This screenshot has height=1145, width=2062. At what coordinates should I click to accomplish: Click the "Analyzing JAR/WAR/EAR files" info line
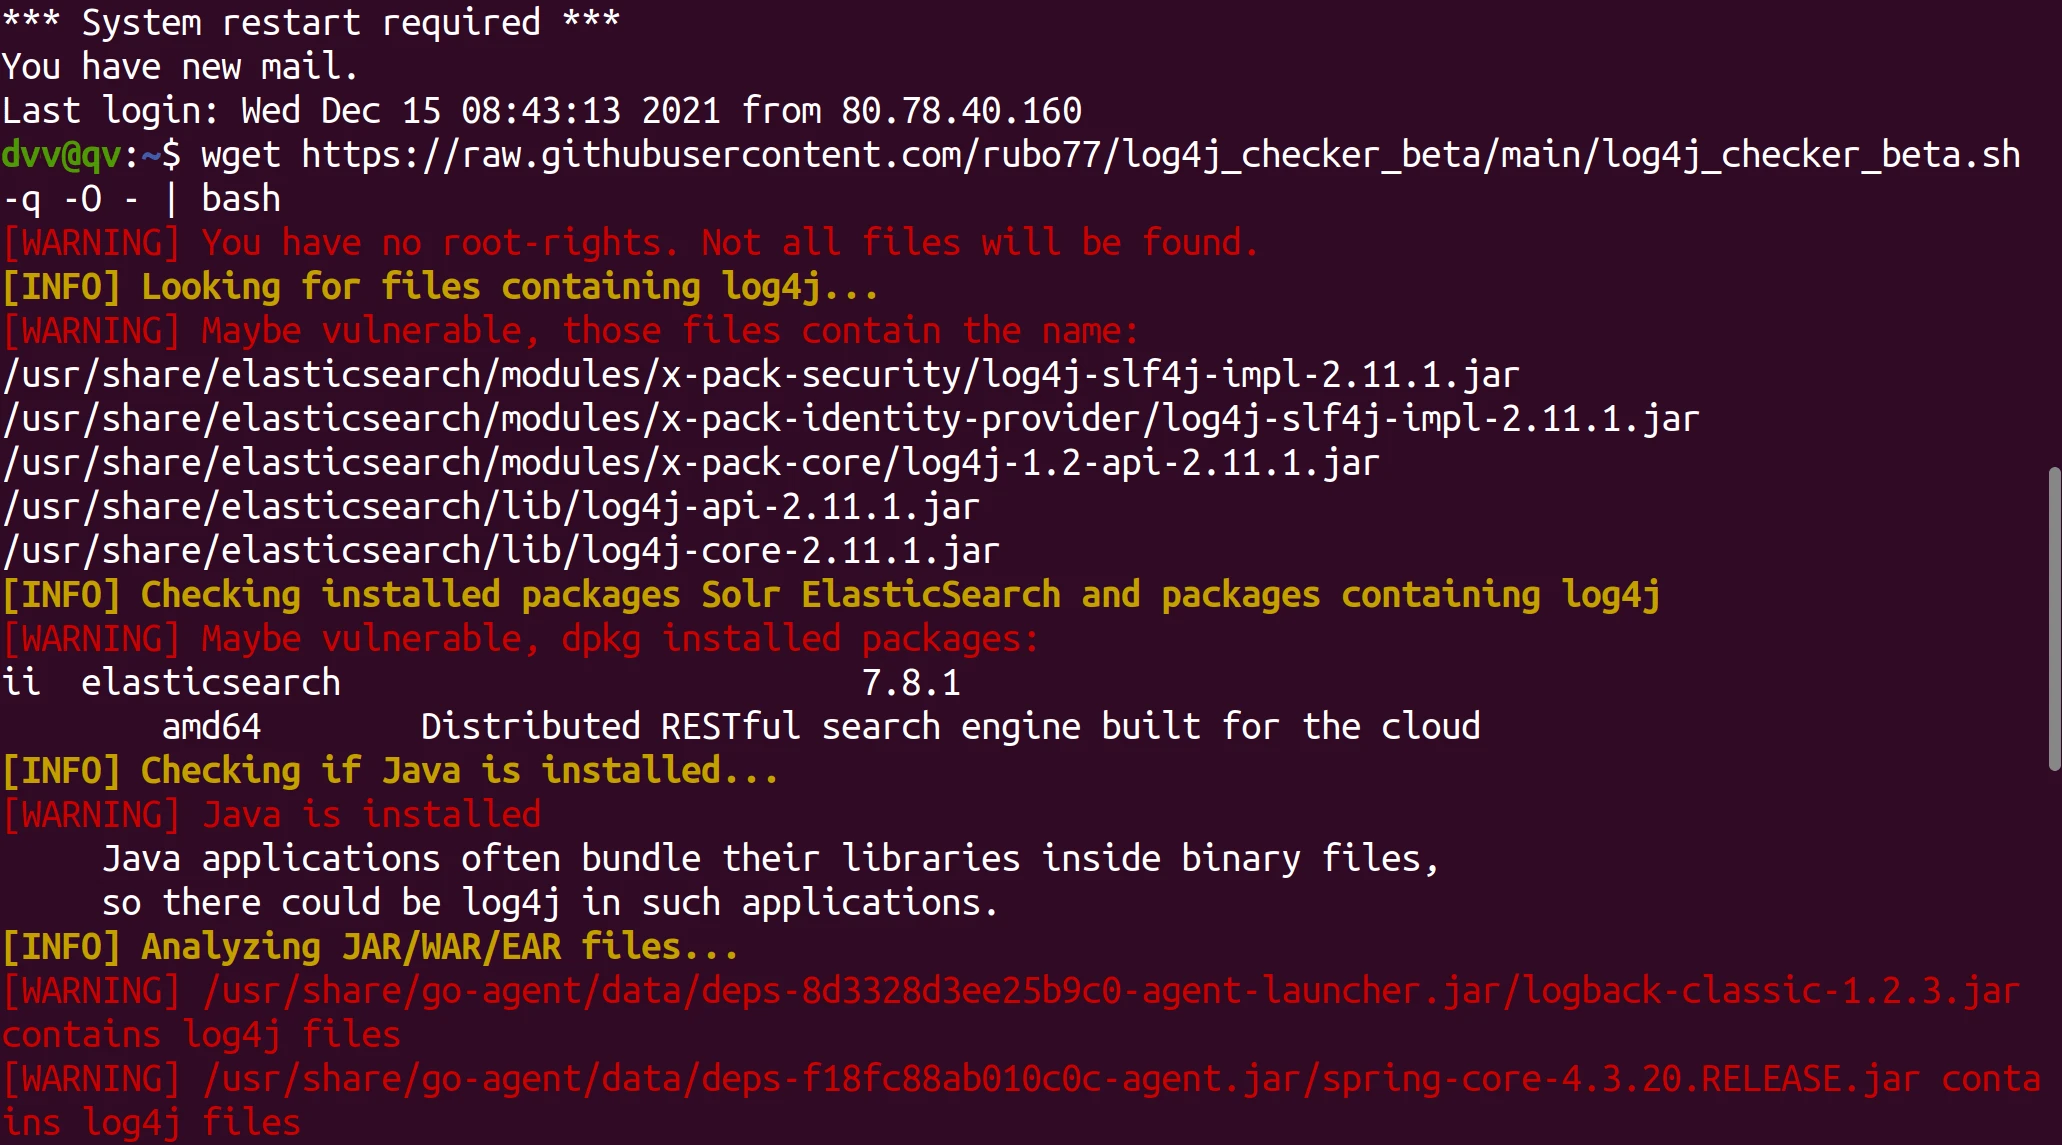[370, 947]
